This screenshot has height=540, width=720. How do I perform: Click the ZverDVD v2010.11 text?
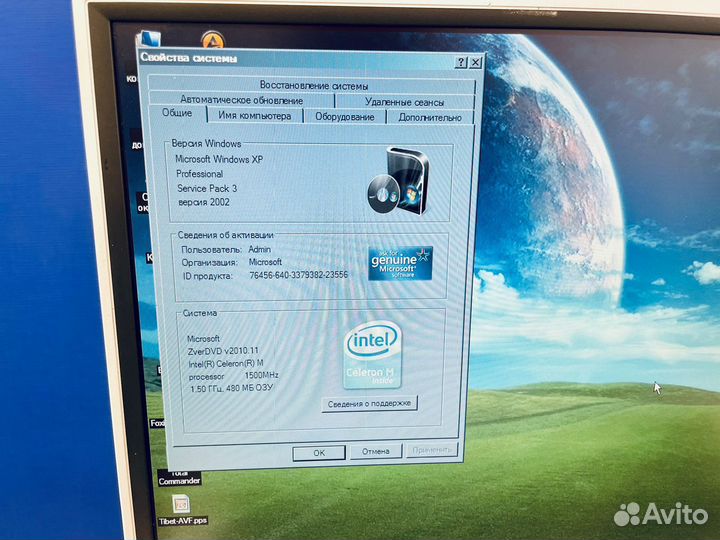point(223,351)
